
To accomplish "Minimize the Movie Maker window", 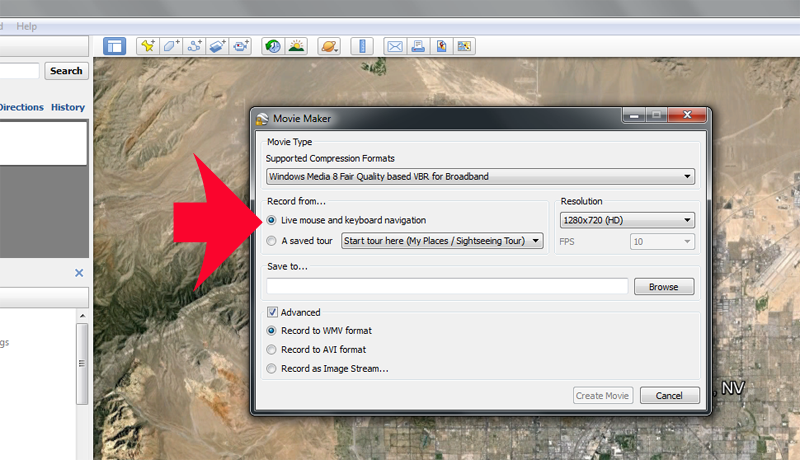I will coord(634,116).
